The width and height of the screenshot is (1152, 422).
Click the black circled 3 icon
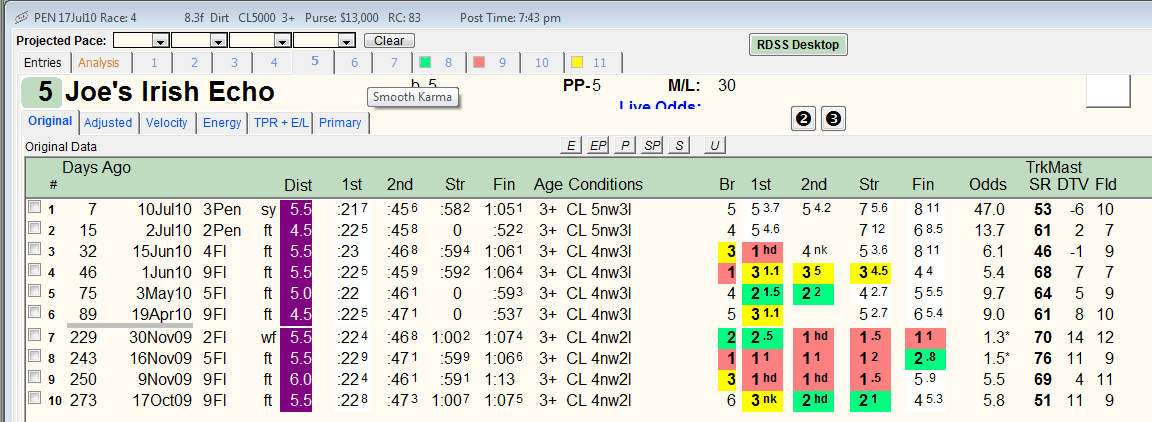832,118
